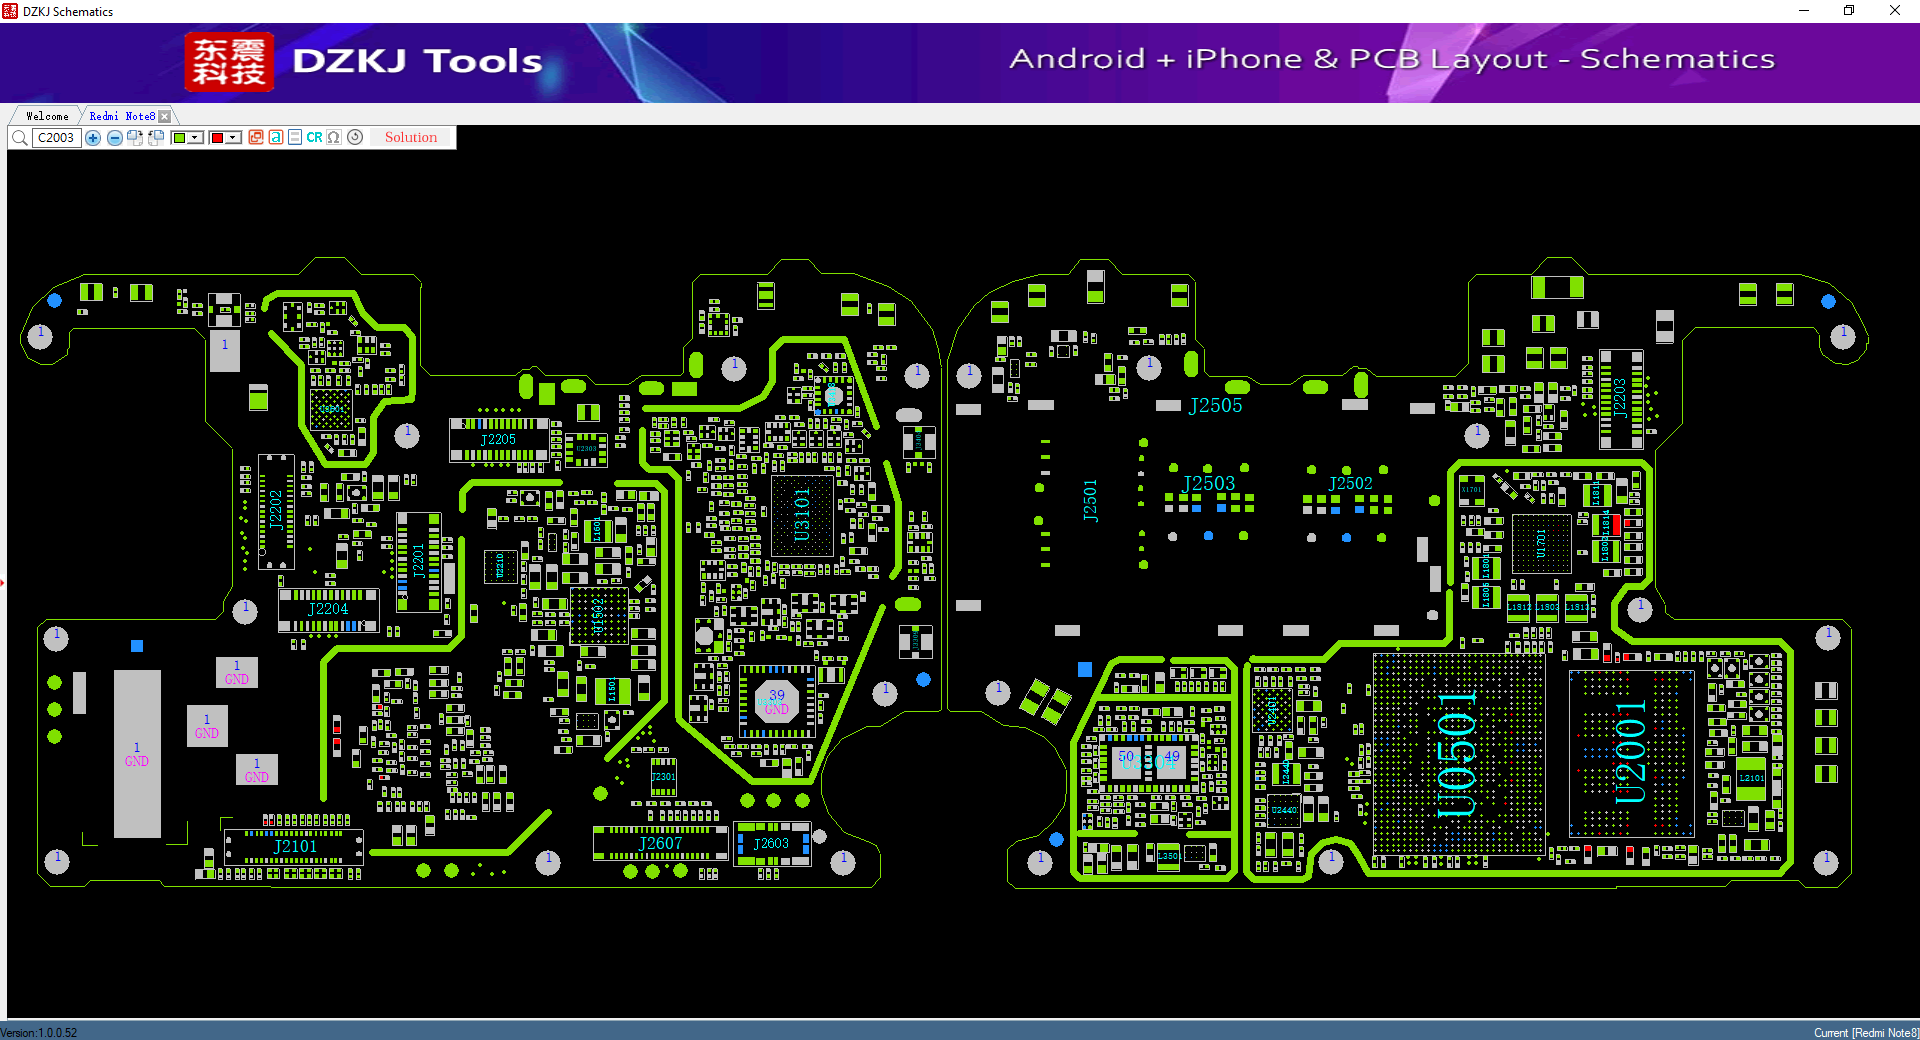Click connector J2204 on the board

(x=328, y=609)
